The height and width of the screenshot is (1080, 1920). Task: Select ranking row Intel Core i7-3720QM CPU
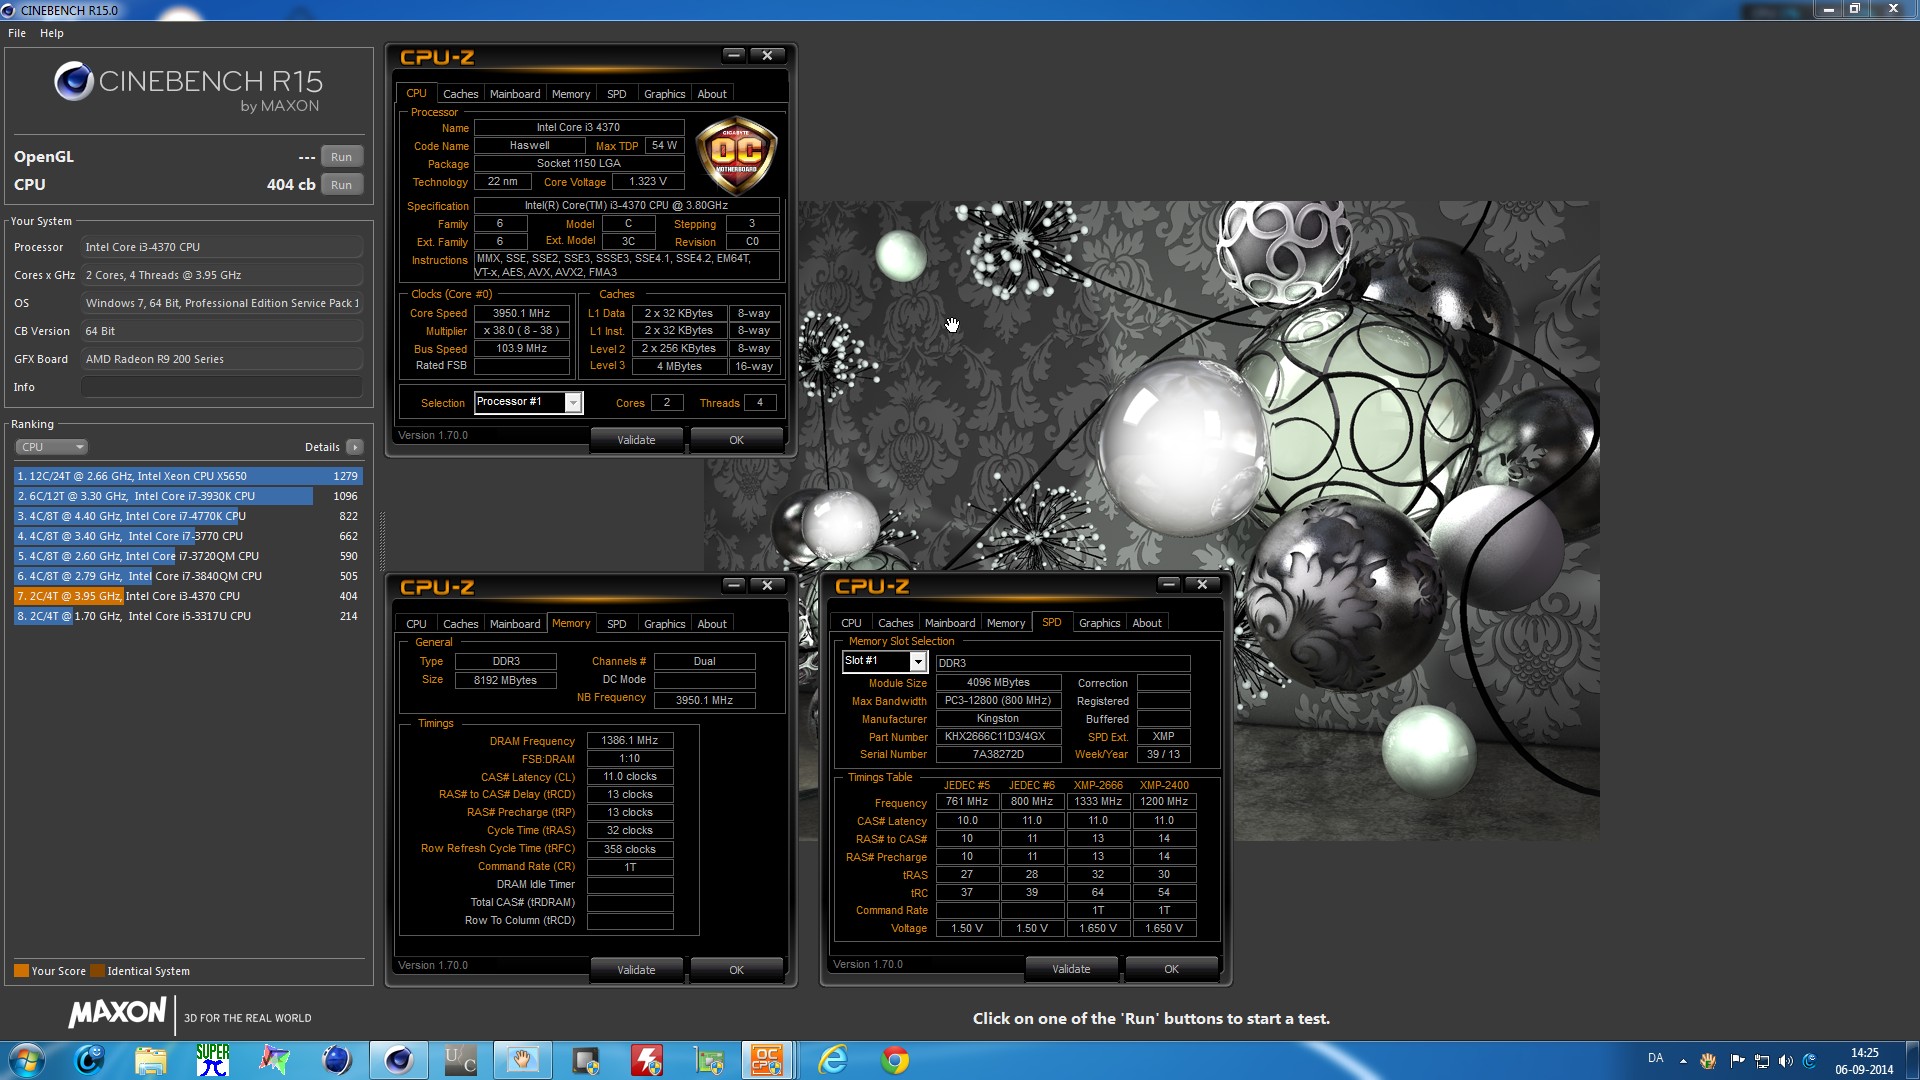(188, 556)
